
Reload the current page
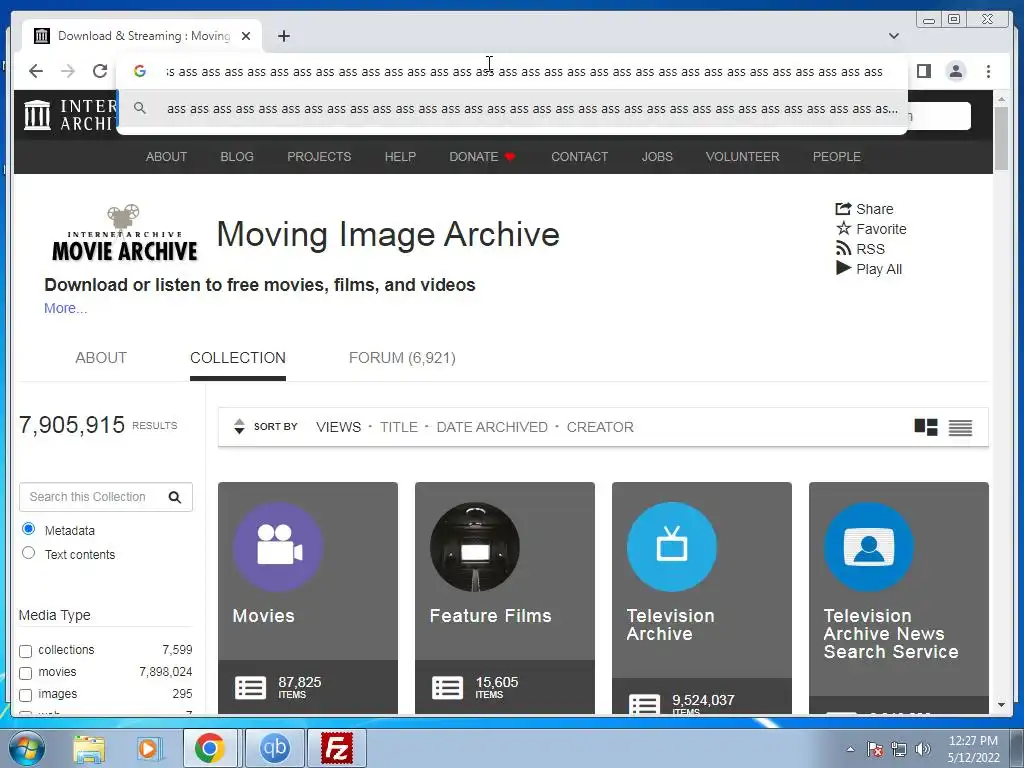point(100,71)
